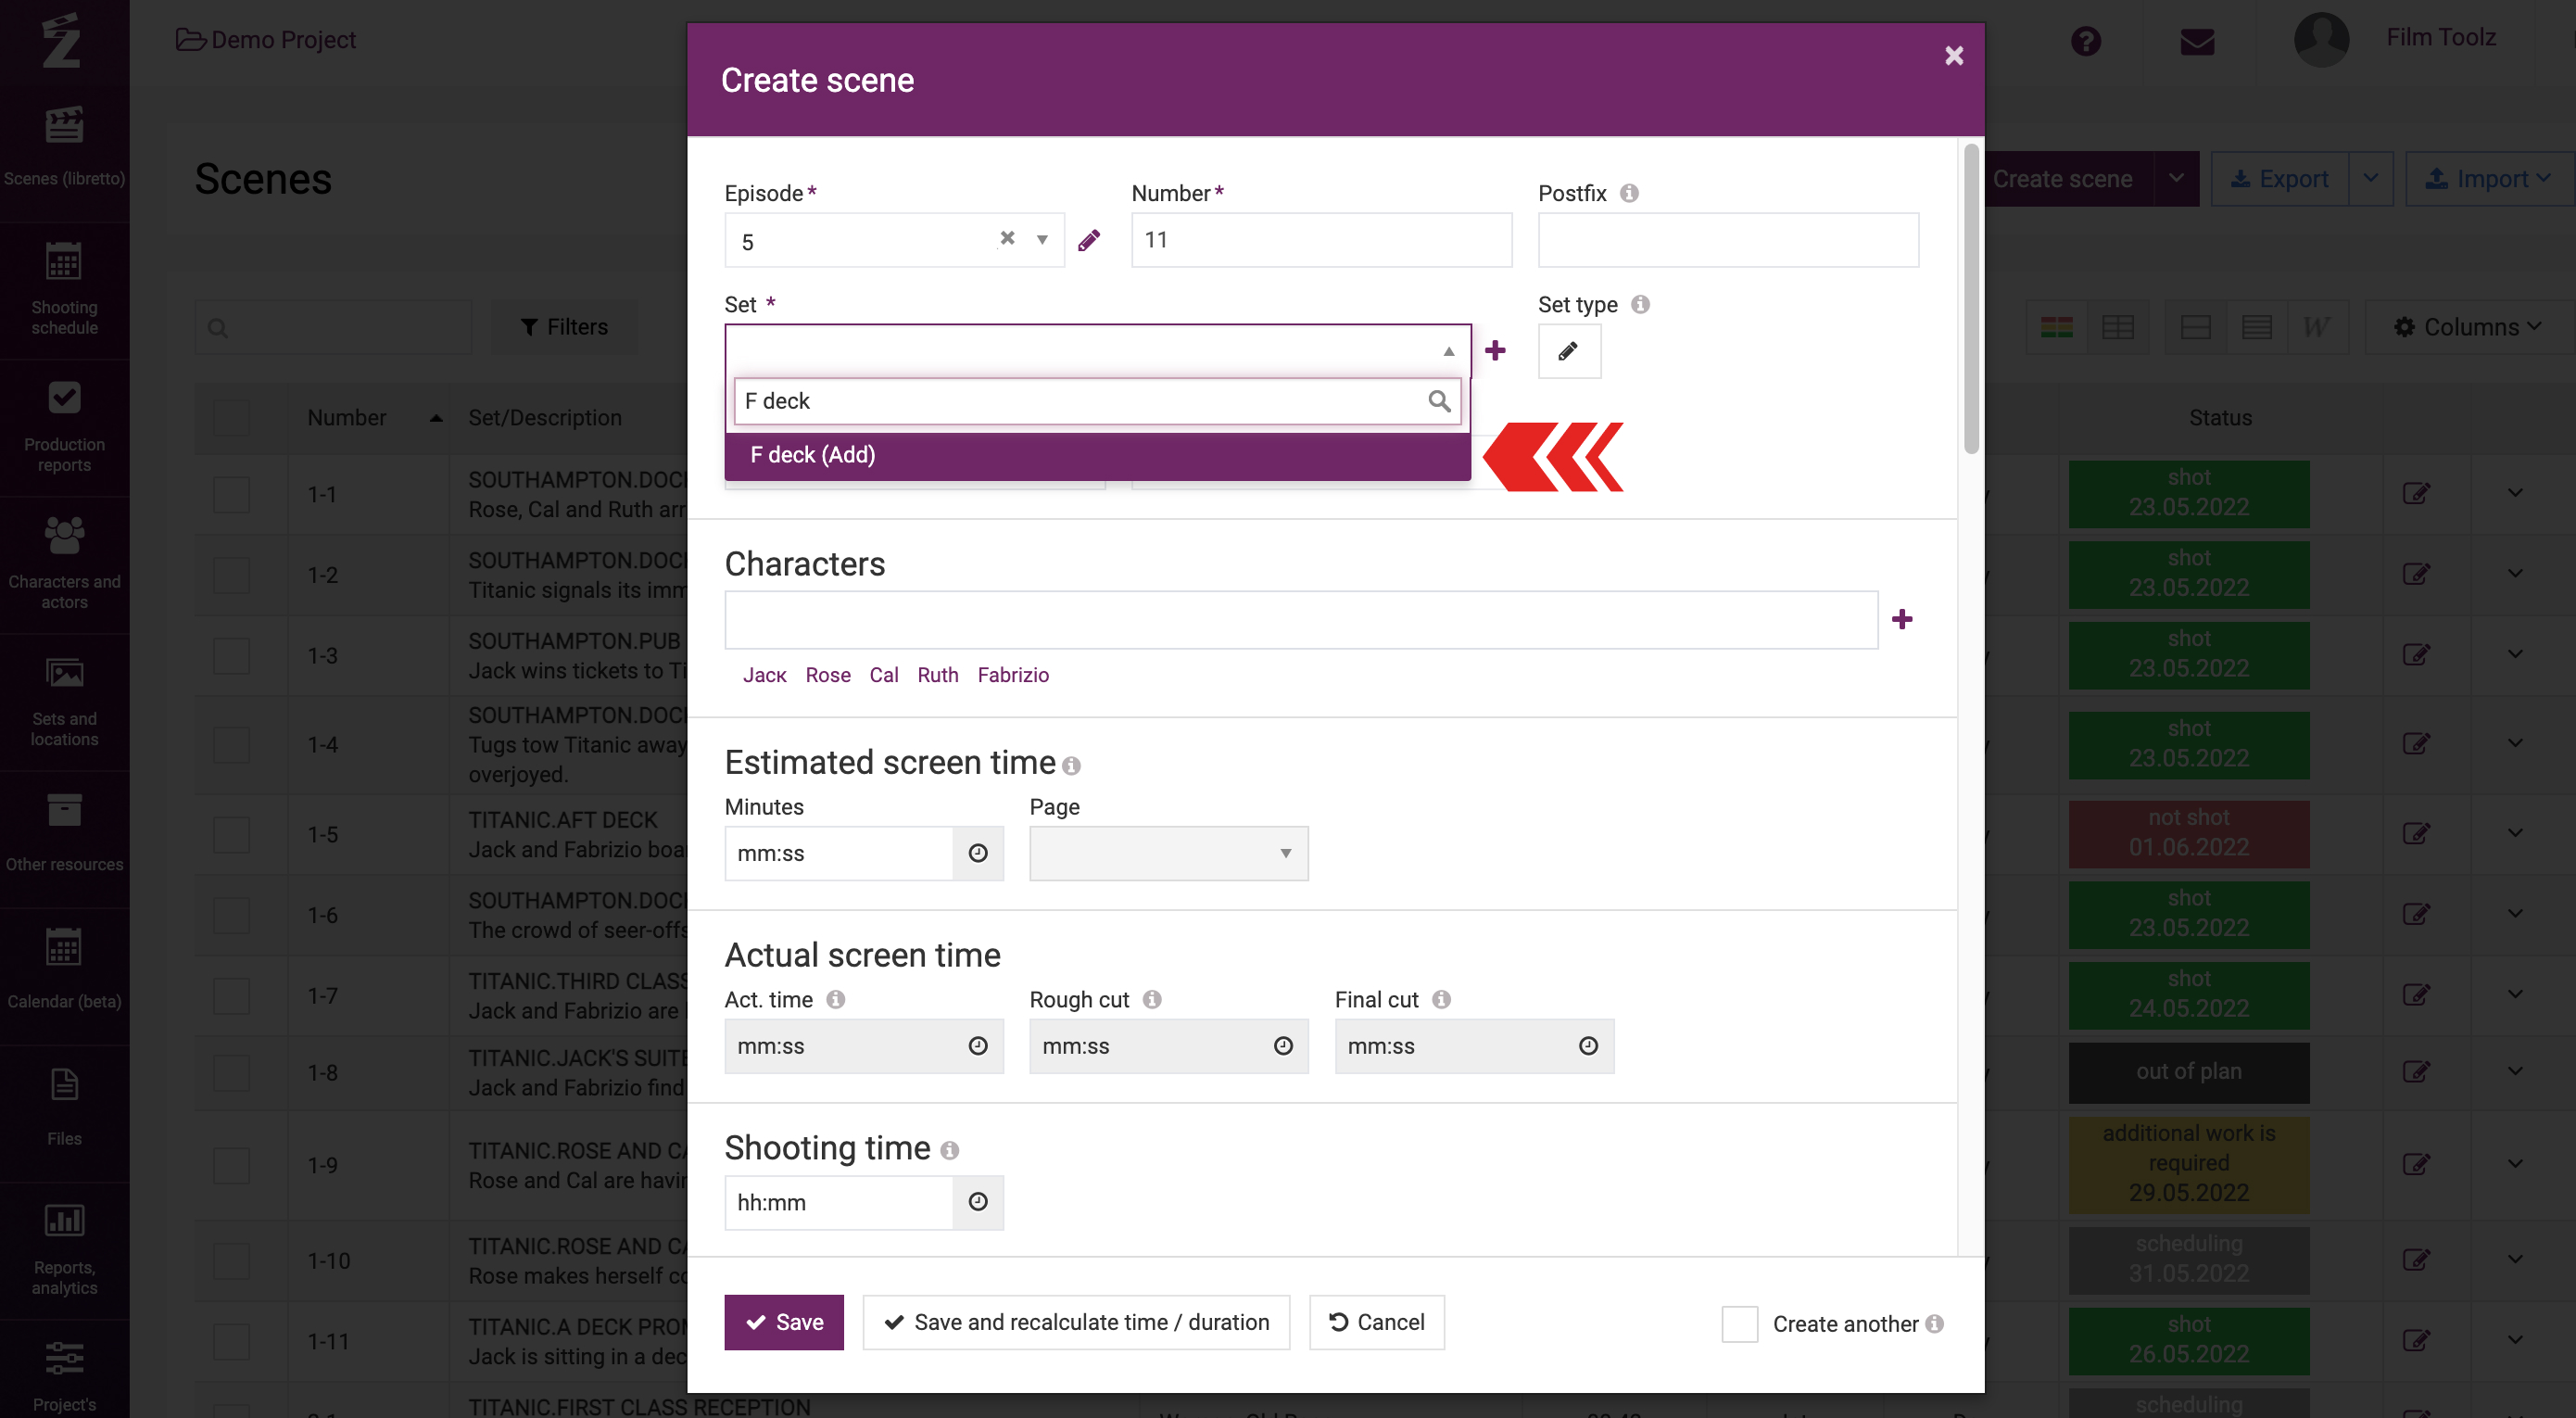This screenshot has height=1418, width=2576.
Task: Open Reports, analytics section
Action: coord(64,1249)
